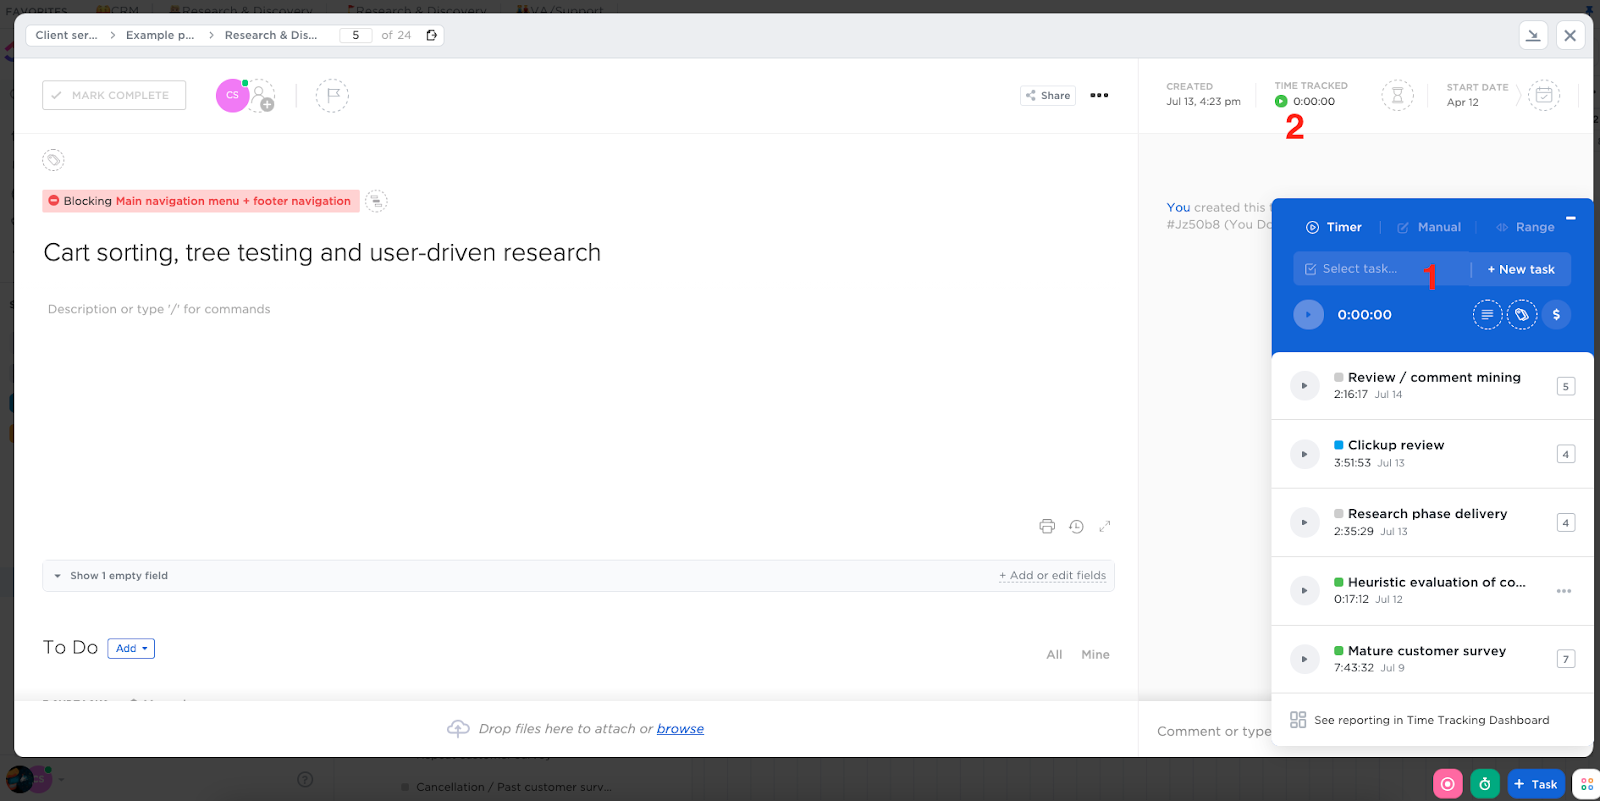The image size is (1600, 801).
Task: Open Time Tracking Dashboard reporting link
Action: coord(1420,720)
